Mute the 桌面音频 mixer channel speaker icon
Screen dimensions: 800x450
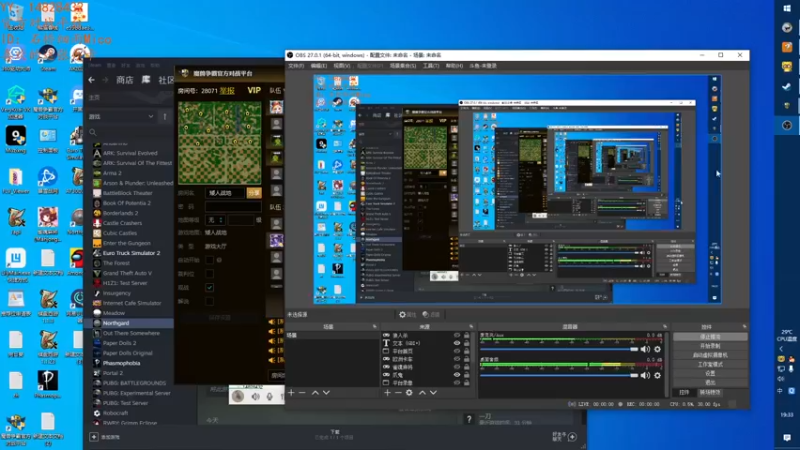(x=645, y=376)
